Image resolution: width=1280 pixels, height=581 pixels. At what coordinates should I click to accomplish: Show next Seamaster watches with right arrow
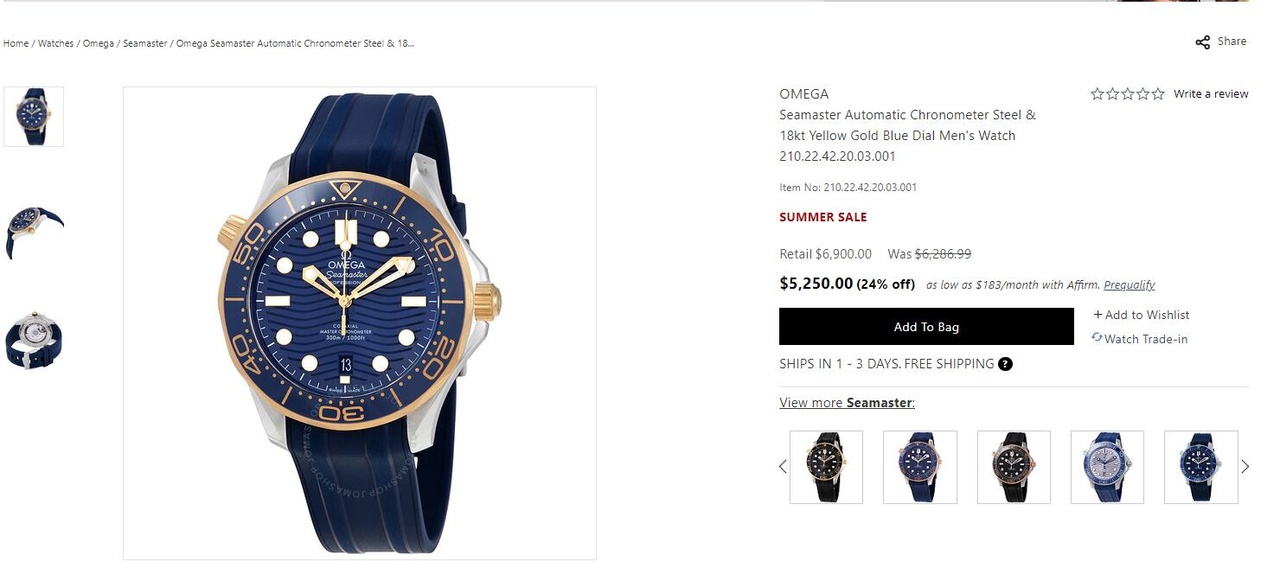click(1245, 467)
